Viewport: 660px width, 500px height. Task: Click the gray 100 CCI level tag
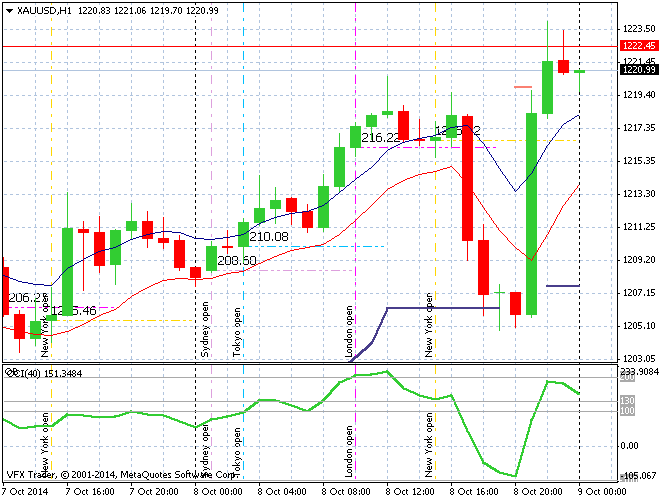627,410
